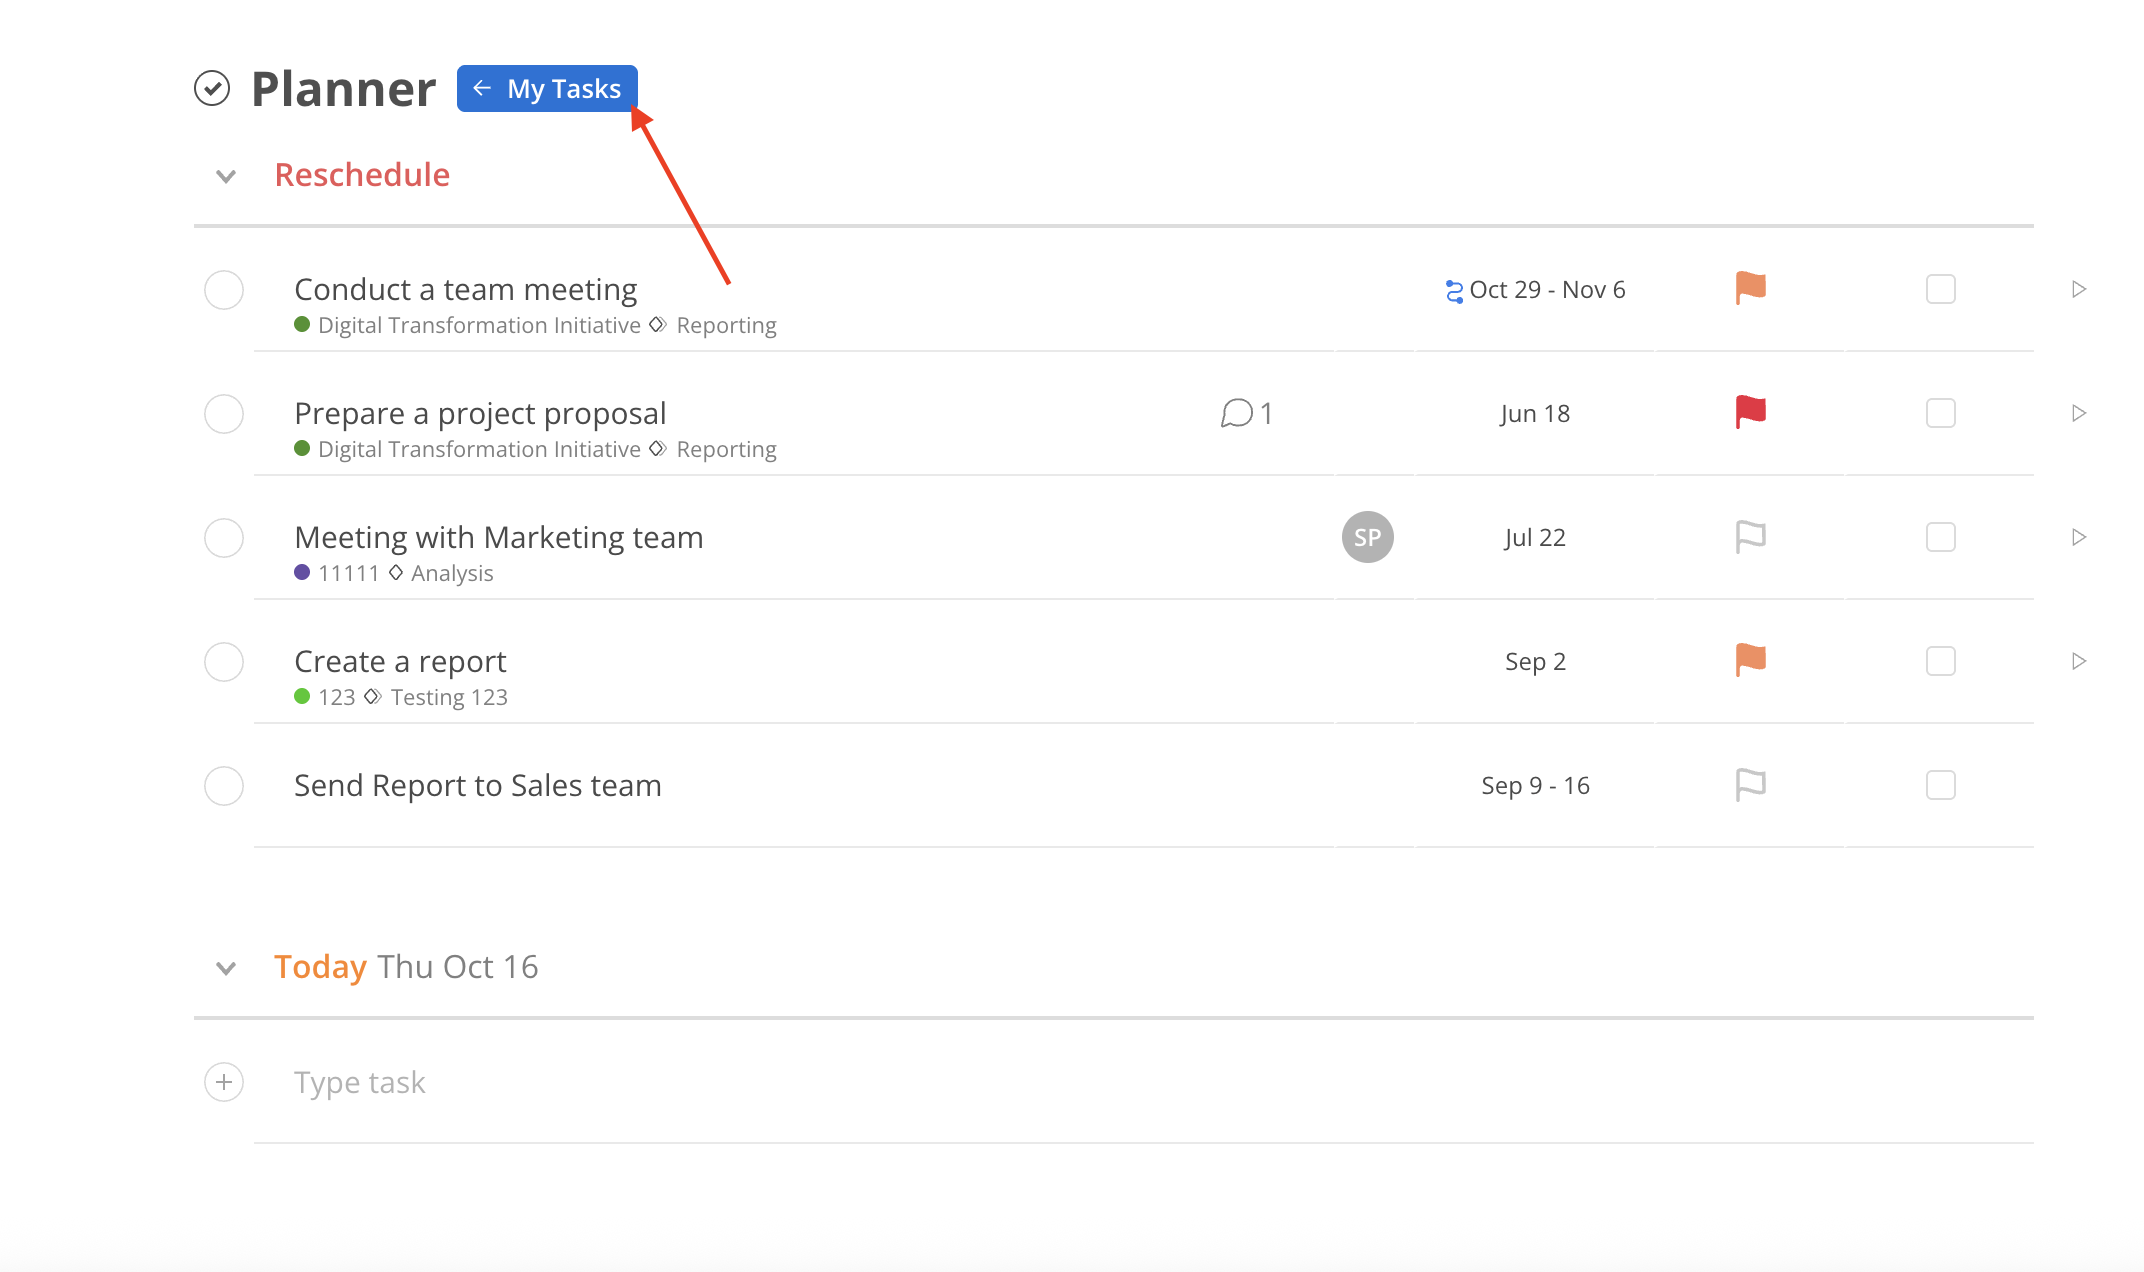Image resolution: width=2144 pixels, height=1272 pixels.
Task: Click the orange flag on the Create a report row
Action: coord(1750,660)
